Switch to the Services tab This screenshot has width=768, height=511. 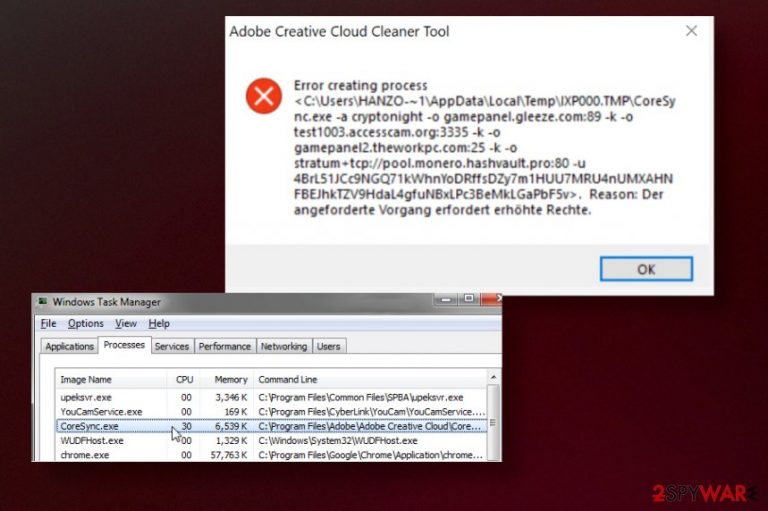(x=172, y=346)
